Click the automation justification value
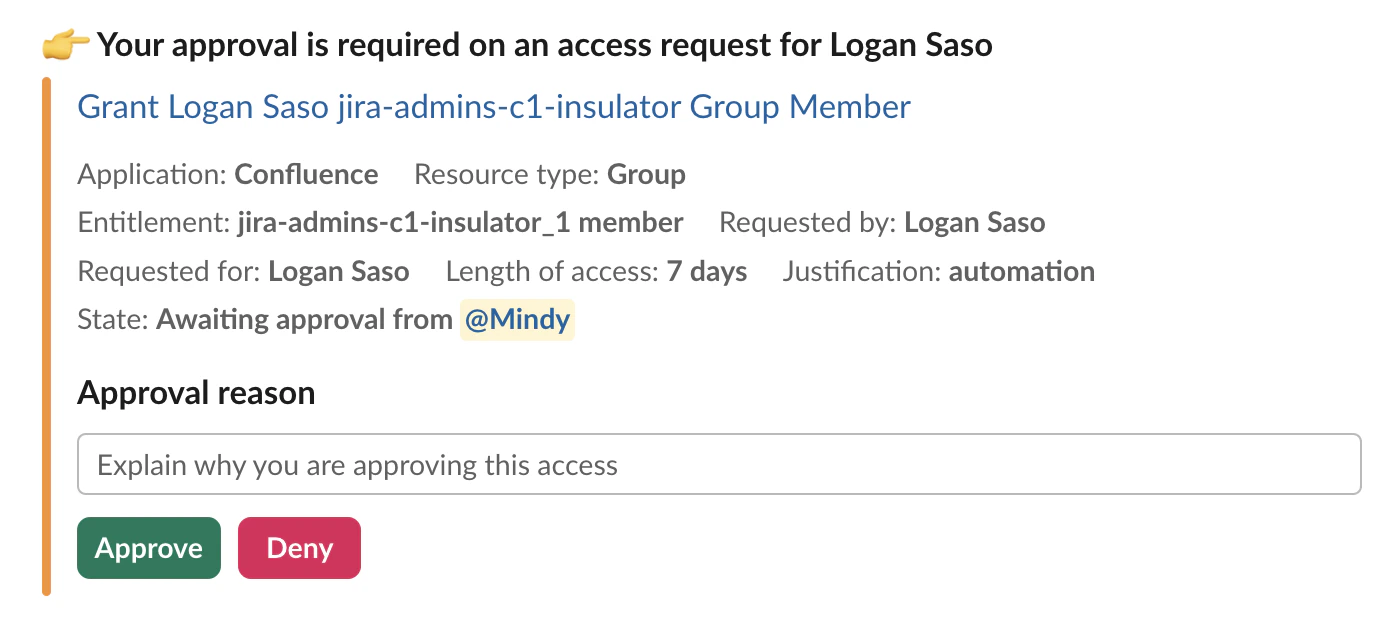 point(1021,272)
